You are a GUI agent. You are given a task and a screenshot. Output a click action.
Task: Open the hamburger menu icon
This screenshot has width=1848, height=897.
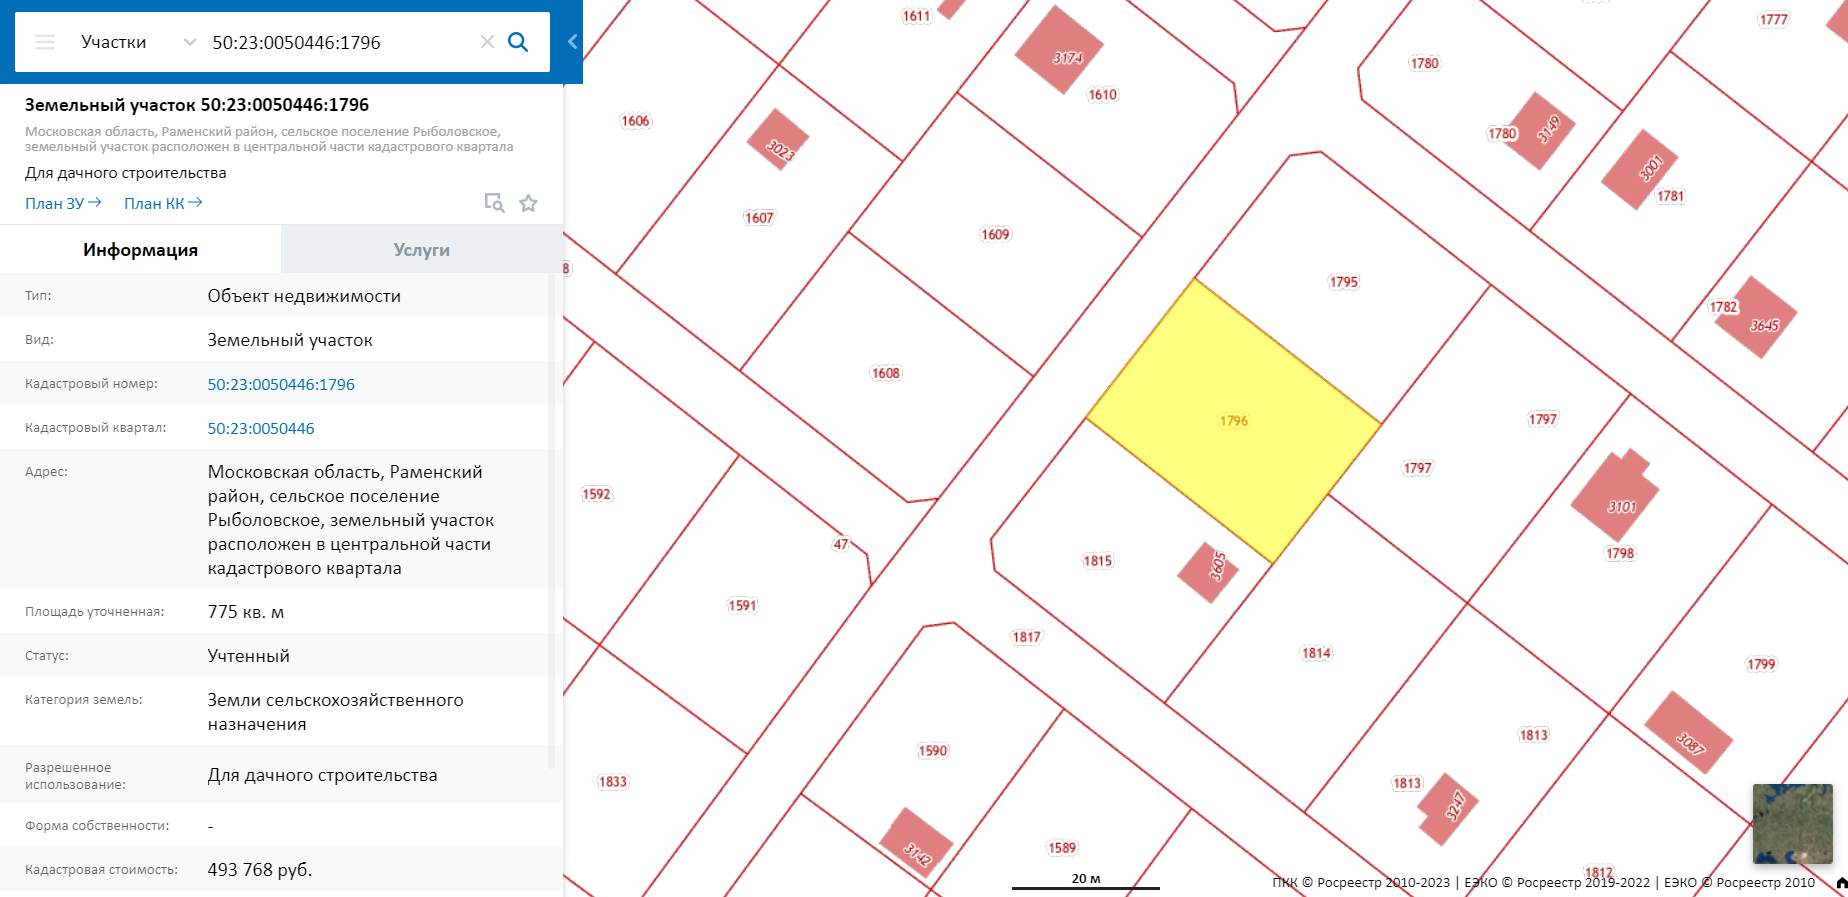click(x=45, y=42)
